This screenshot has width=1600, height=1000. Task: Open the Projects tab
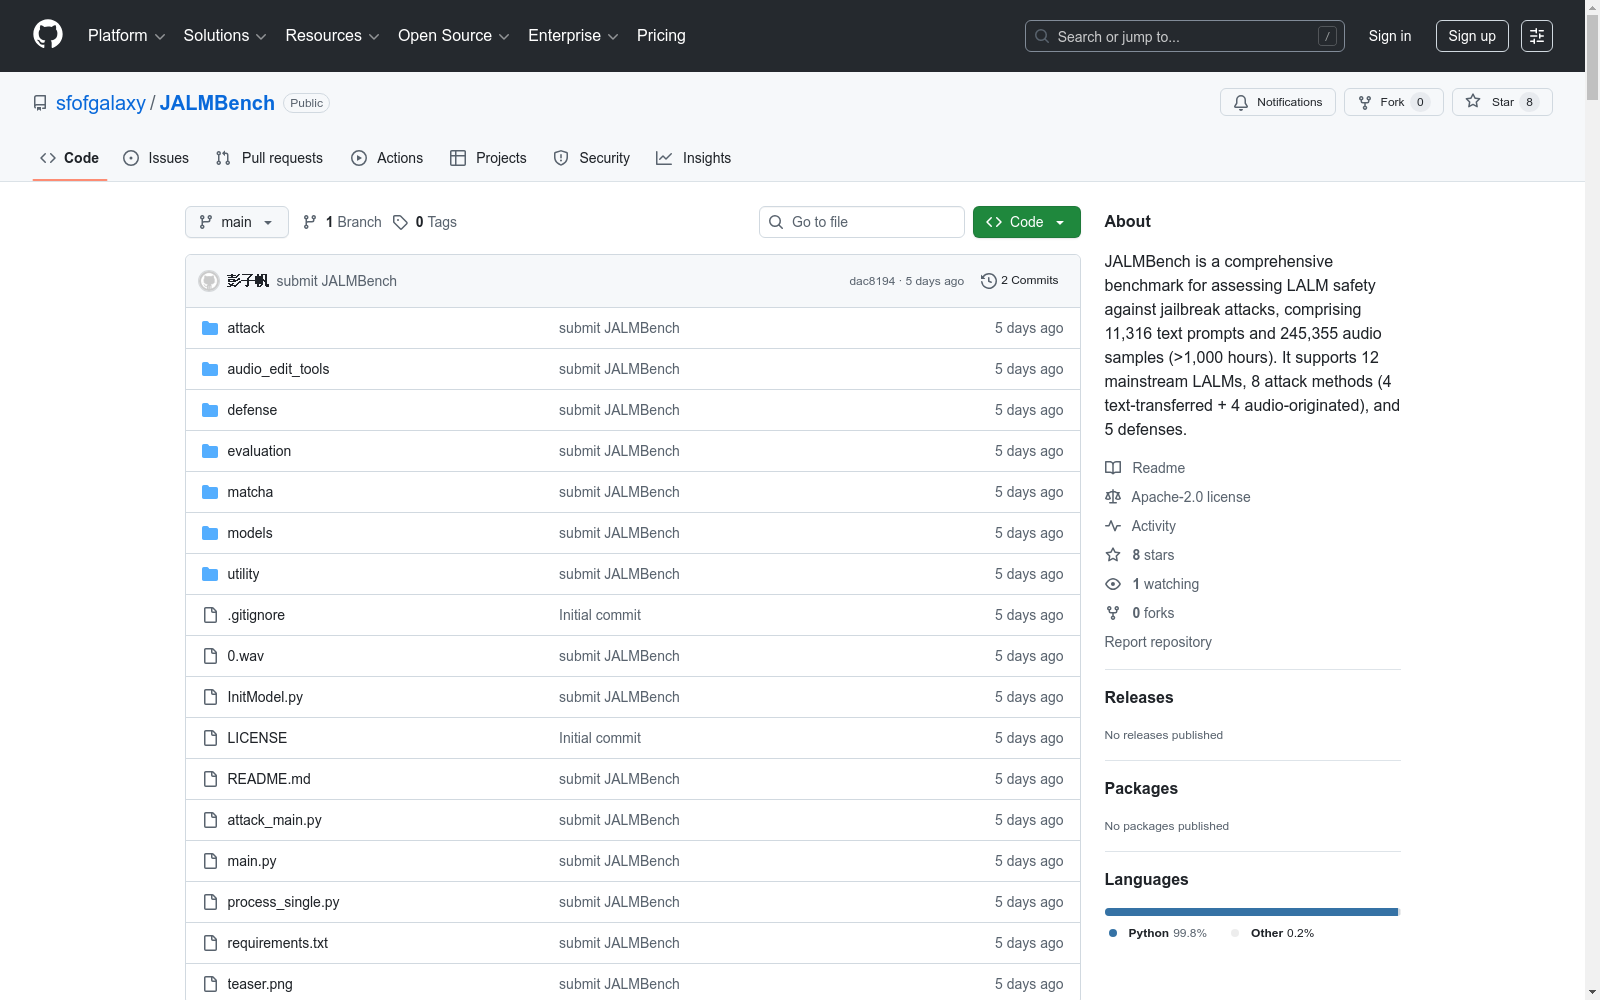coord(488,158)
